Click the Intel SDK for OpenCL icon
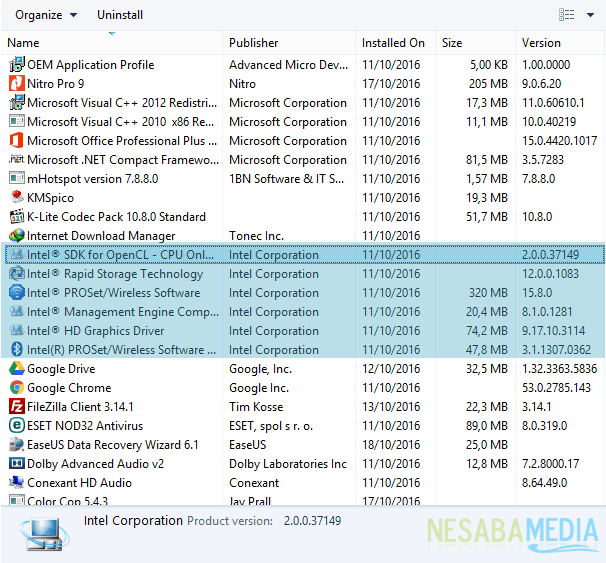Image resolution: width=606 pixels, height=563 pixels. click(x=17, y=254)
